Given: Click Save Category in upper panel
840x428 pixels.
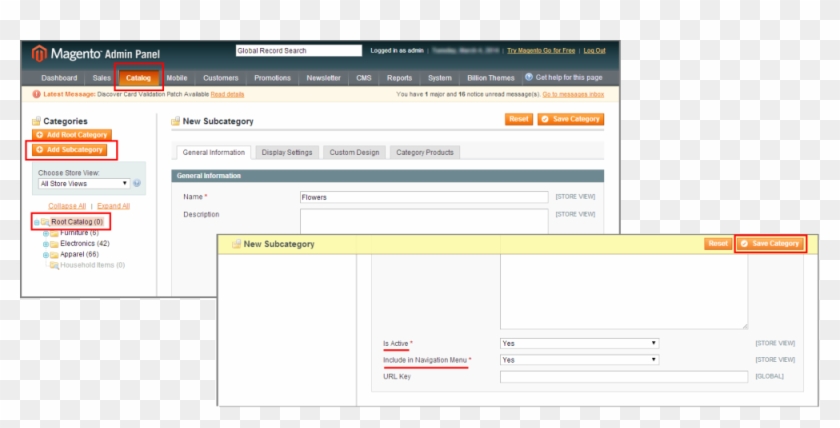Looking at the screenshot, I should tap(571, 119).
